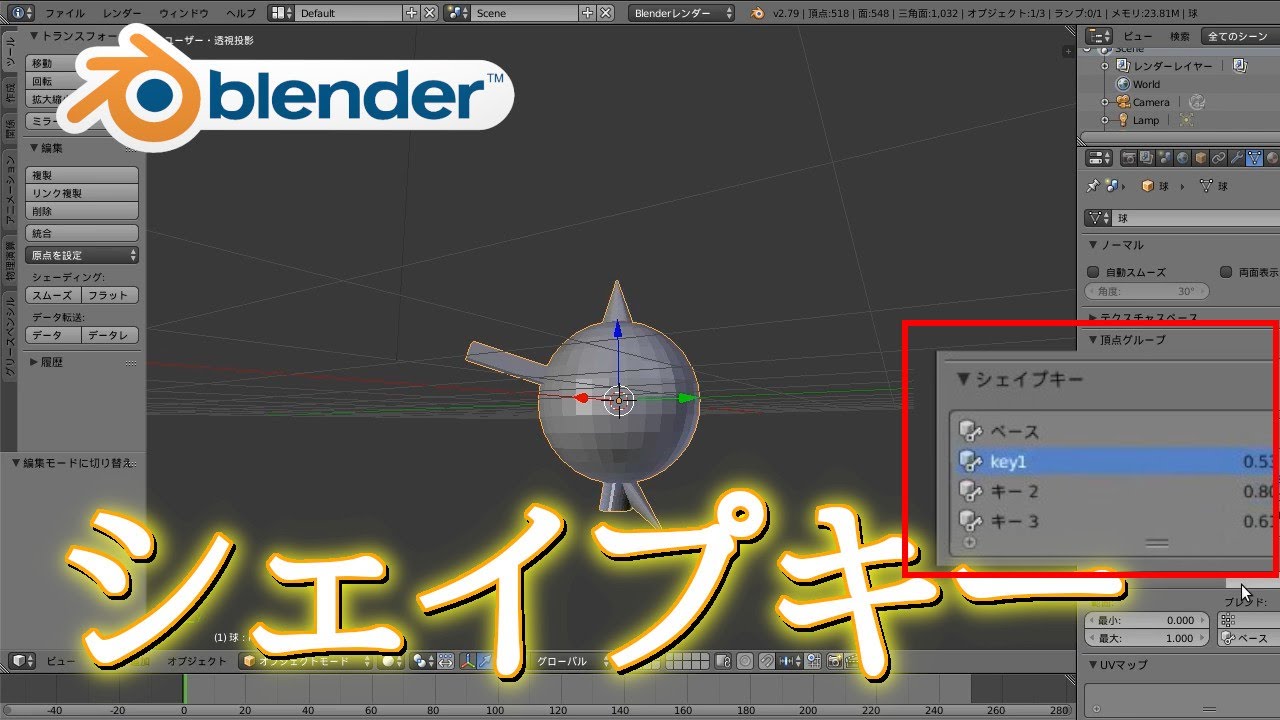Select the translate manipulator arrow icon
Viewport: 1280px width, 720px height.
(x=484, y=661)
